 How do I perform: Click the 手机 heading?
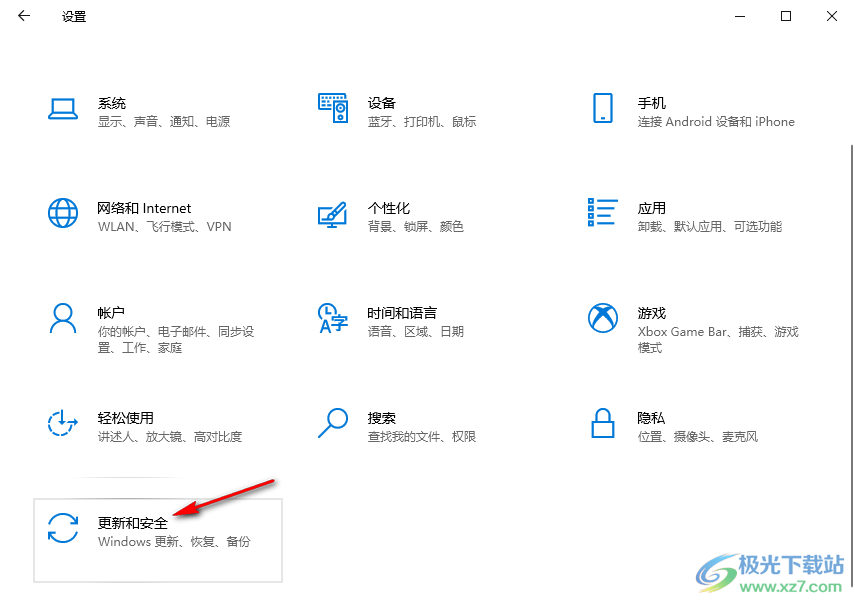(652, 103)
